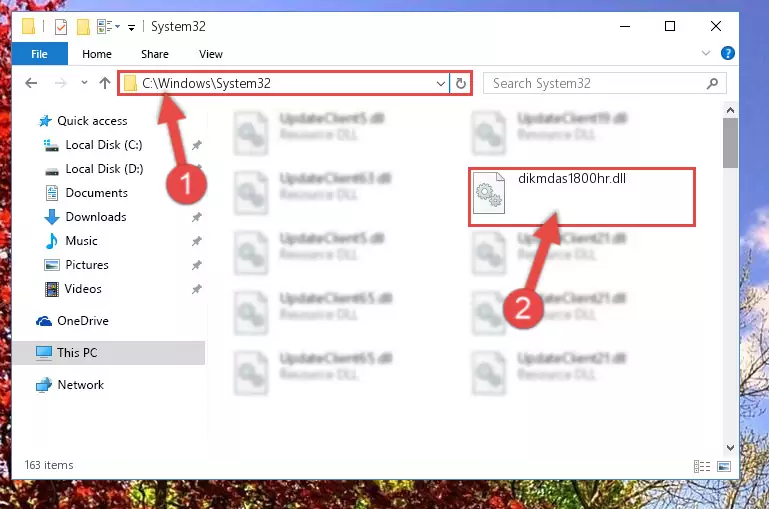Expand the ribbon with the chevron
The image size is (769, 509).
(x=706, y=53)
